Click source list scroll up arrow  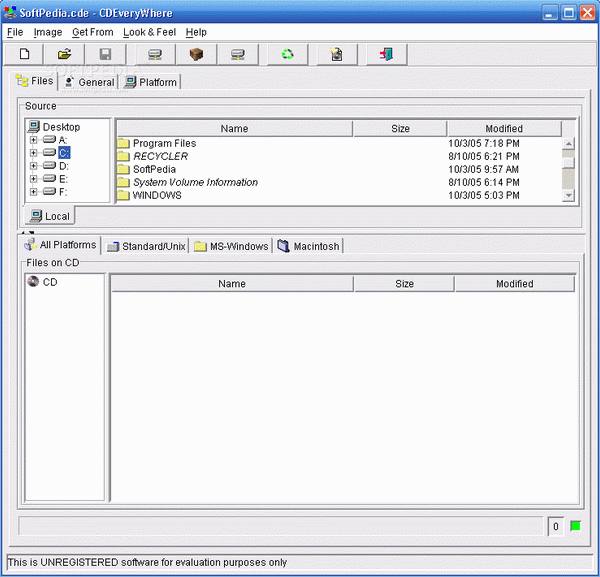pos(569,144)
